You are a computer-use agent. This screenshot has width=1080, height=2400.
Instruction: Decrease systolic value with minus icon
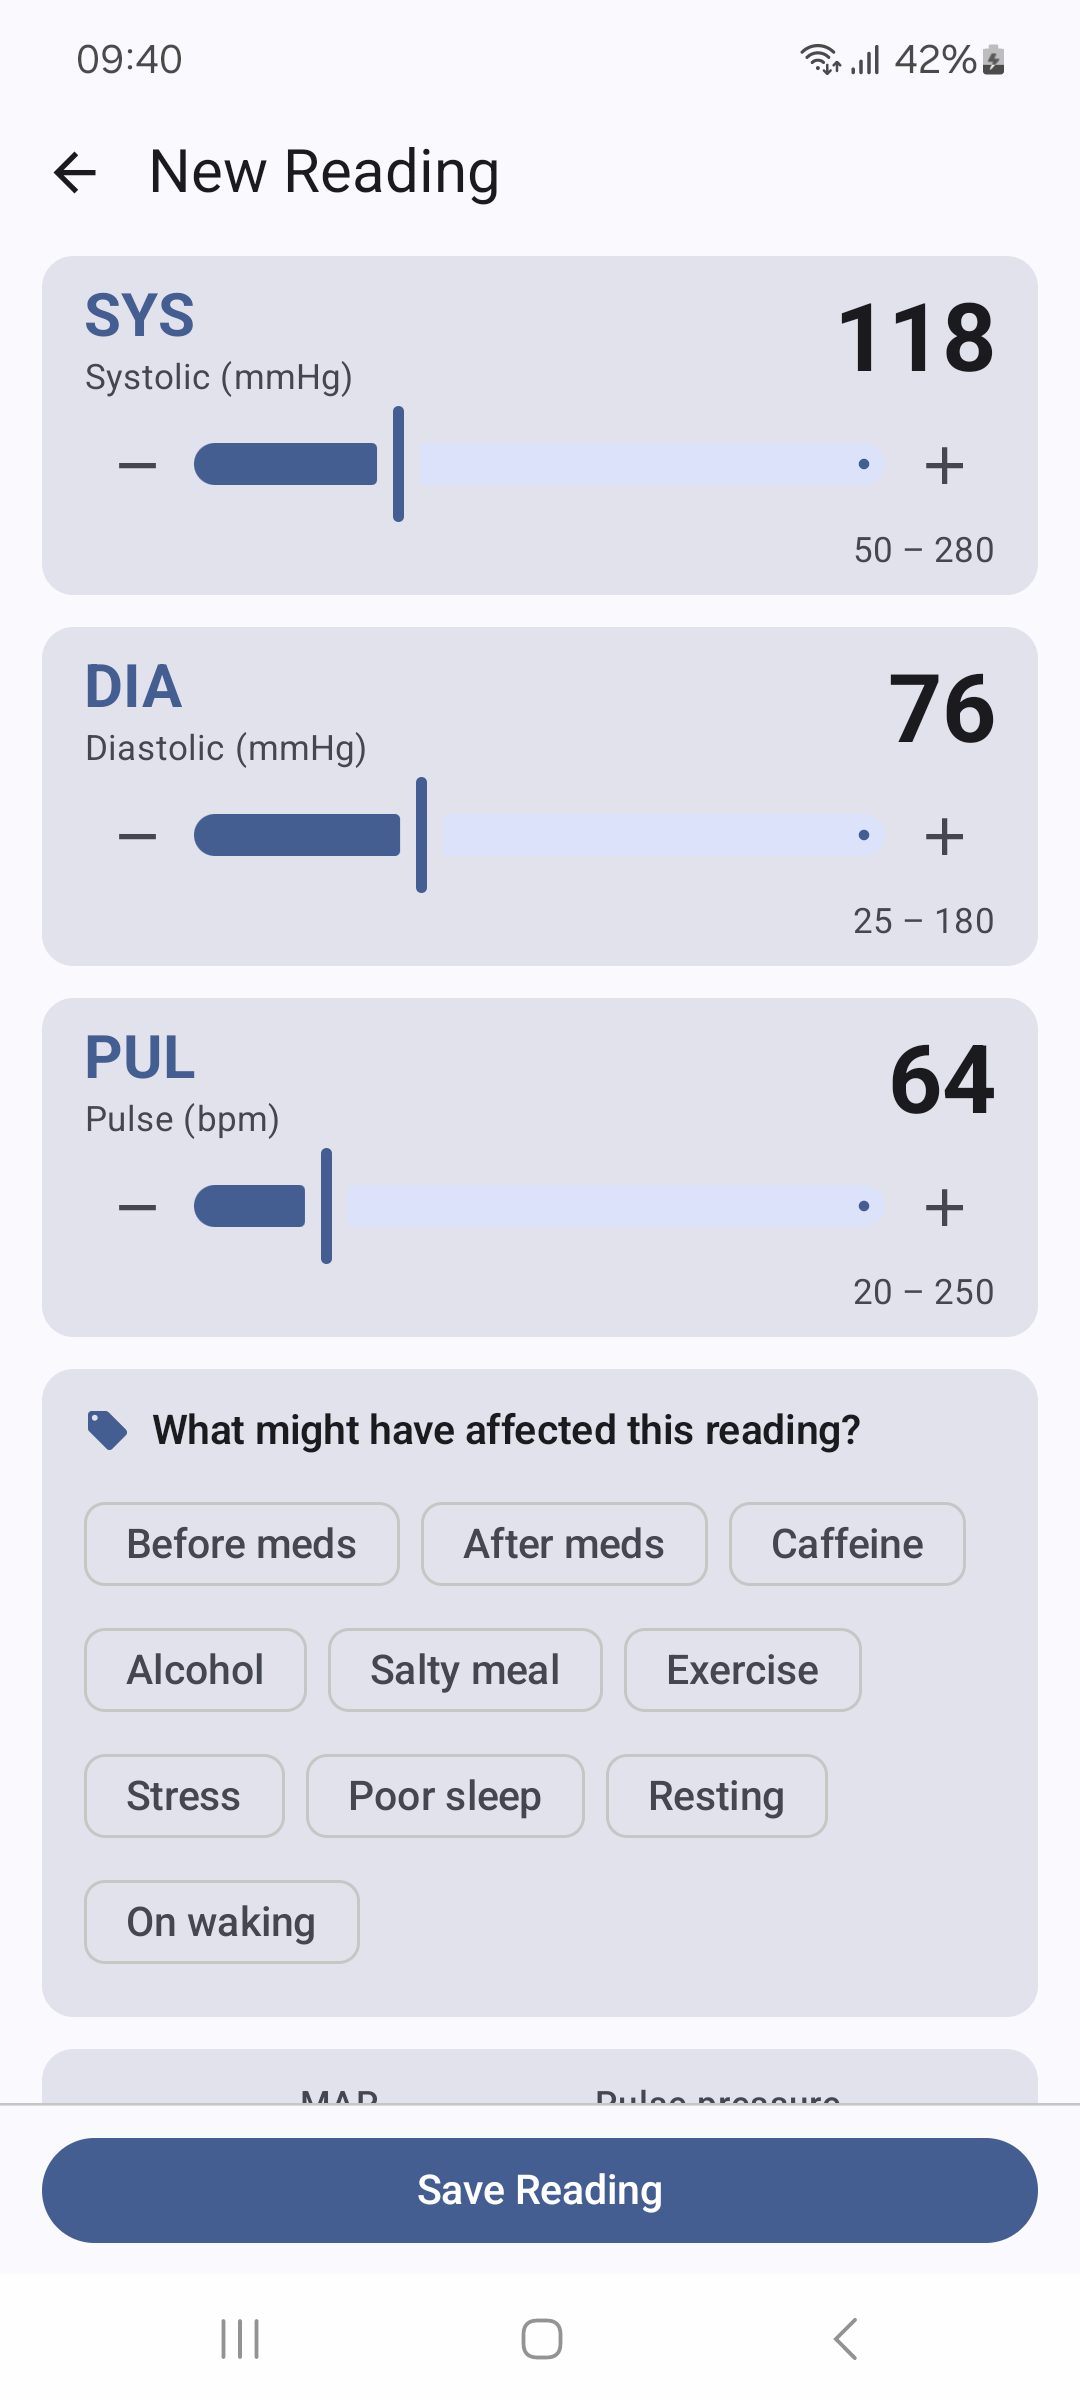click(137, 465)
